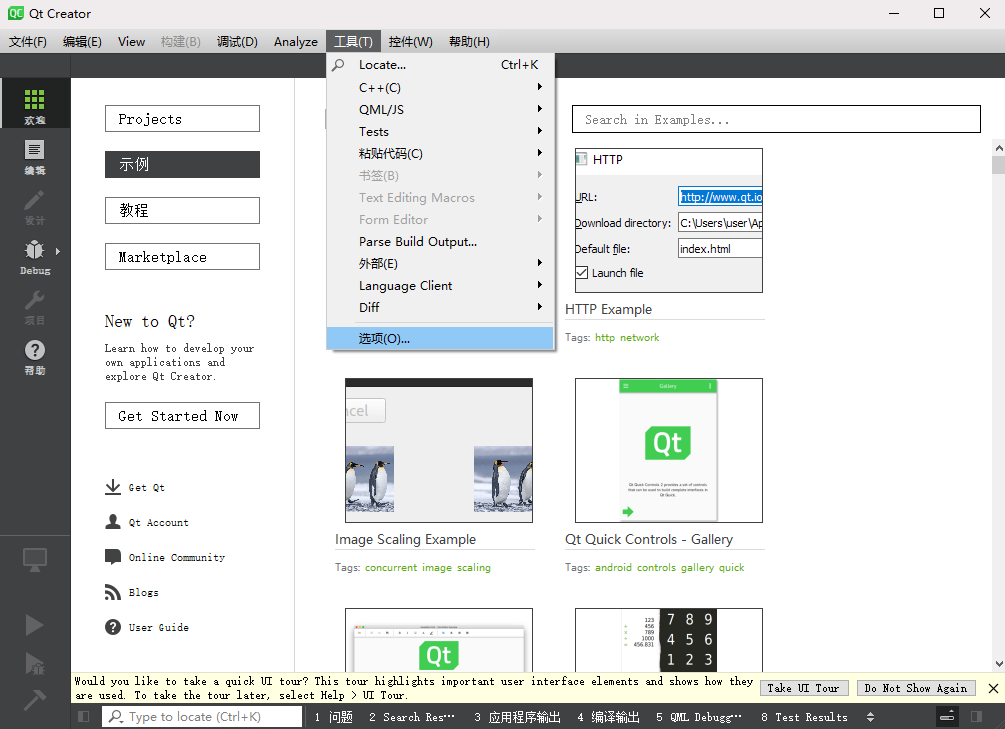The image size is (1005, 729).
Task: Click the Start Debugging play-with-bug icon
Action: click(35, 664)
